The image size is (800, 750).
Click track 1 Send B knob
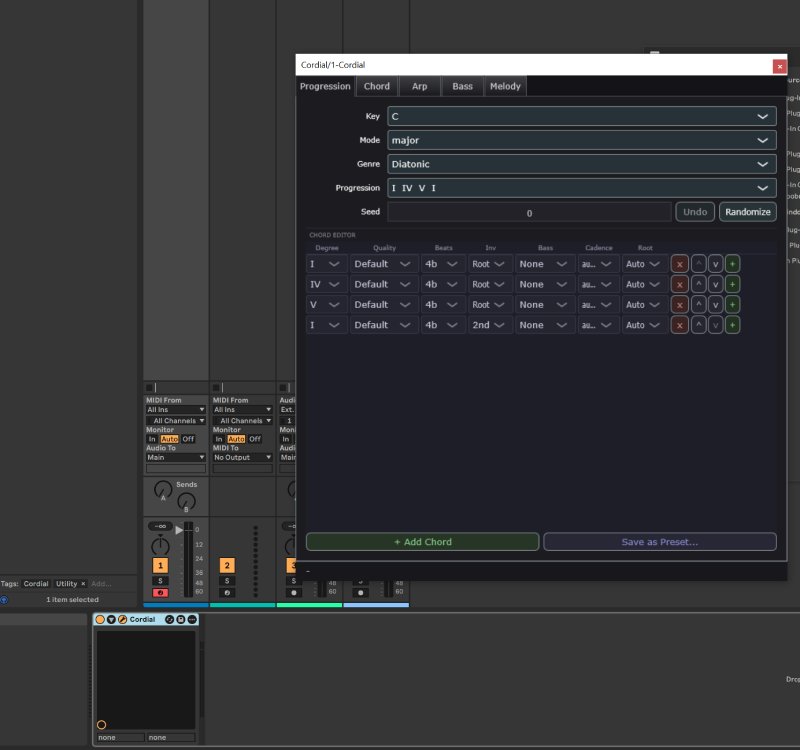pyautogui.click(x=186, y=502)
